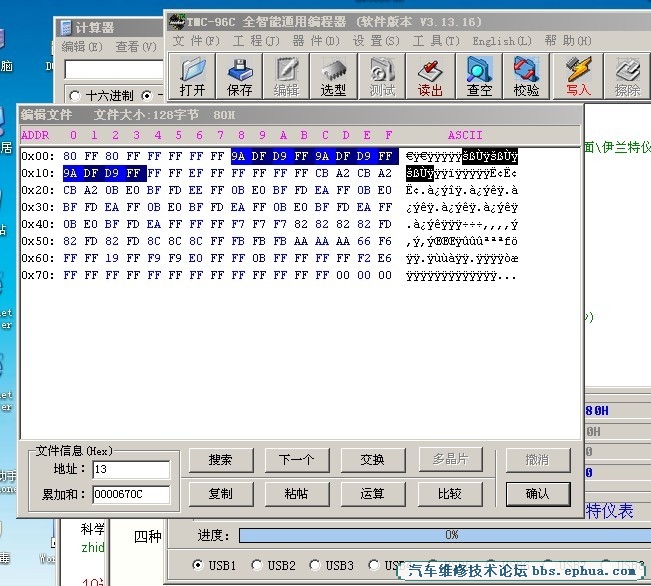Open the 工具(T) menu
Screen dimensions: 651x586
click(436, 41)
